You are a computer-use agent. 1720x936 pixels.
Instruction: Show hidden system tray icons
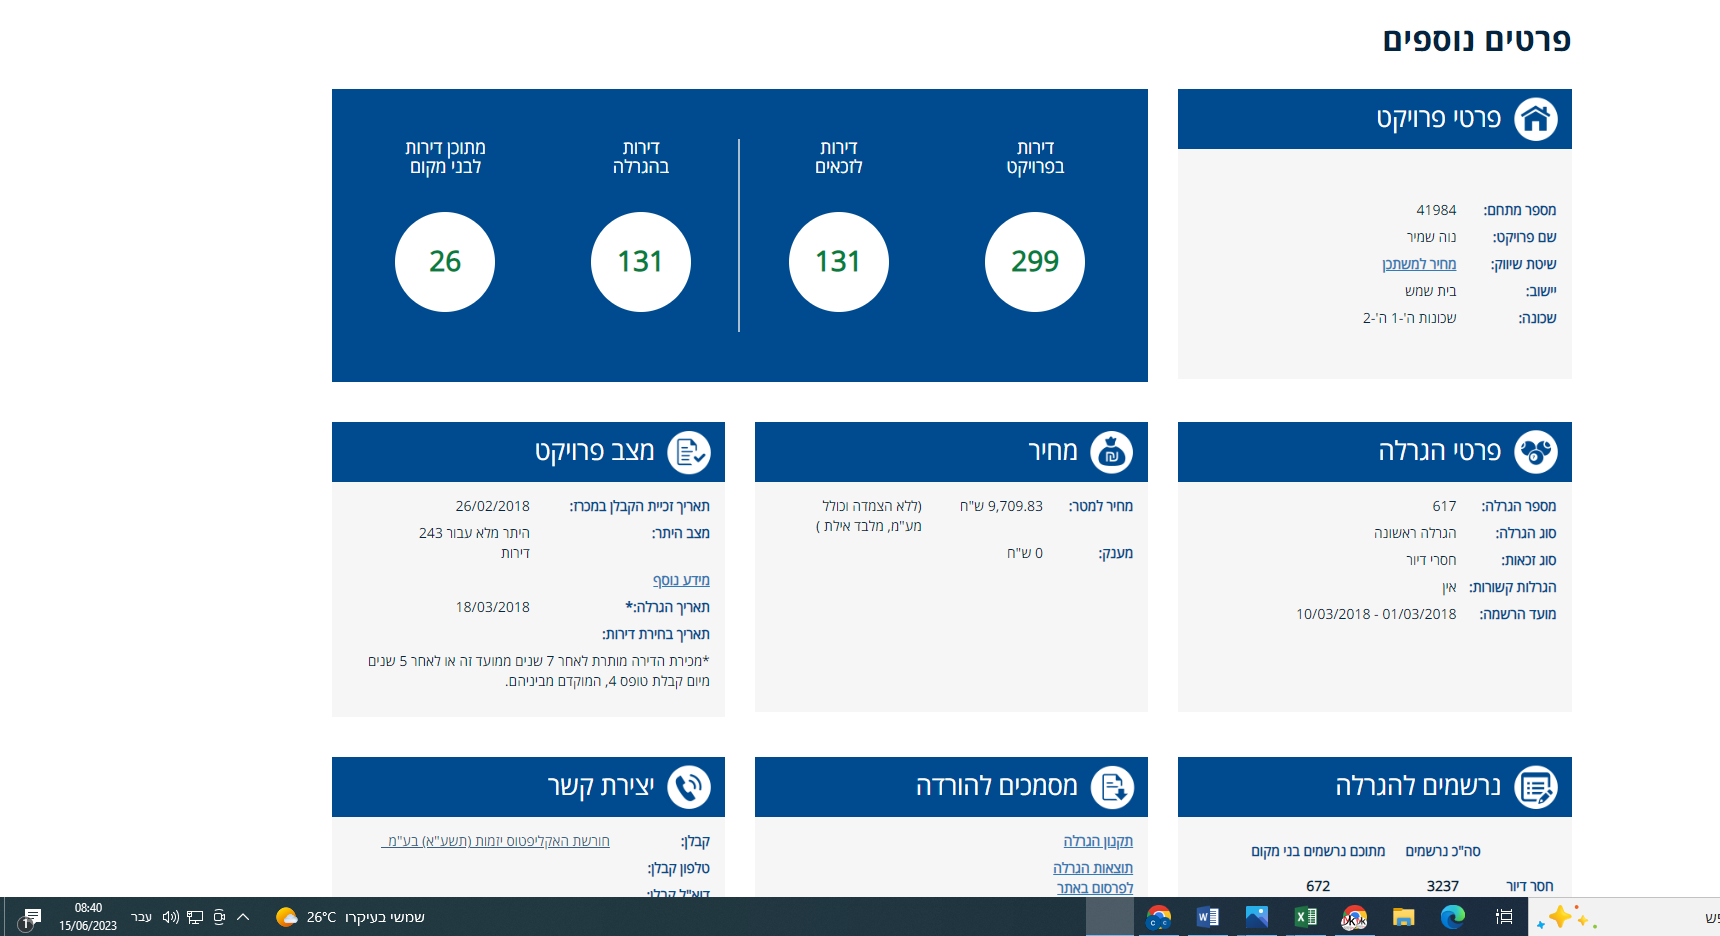point(243,917)
